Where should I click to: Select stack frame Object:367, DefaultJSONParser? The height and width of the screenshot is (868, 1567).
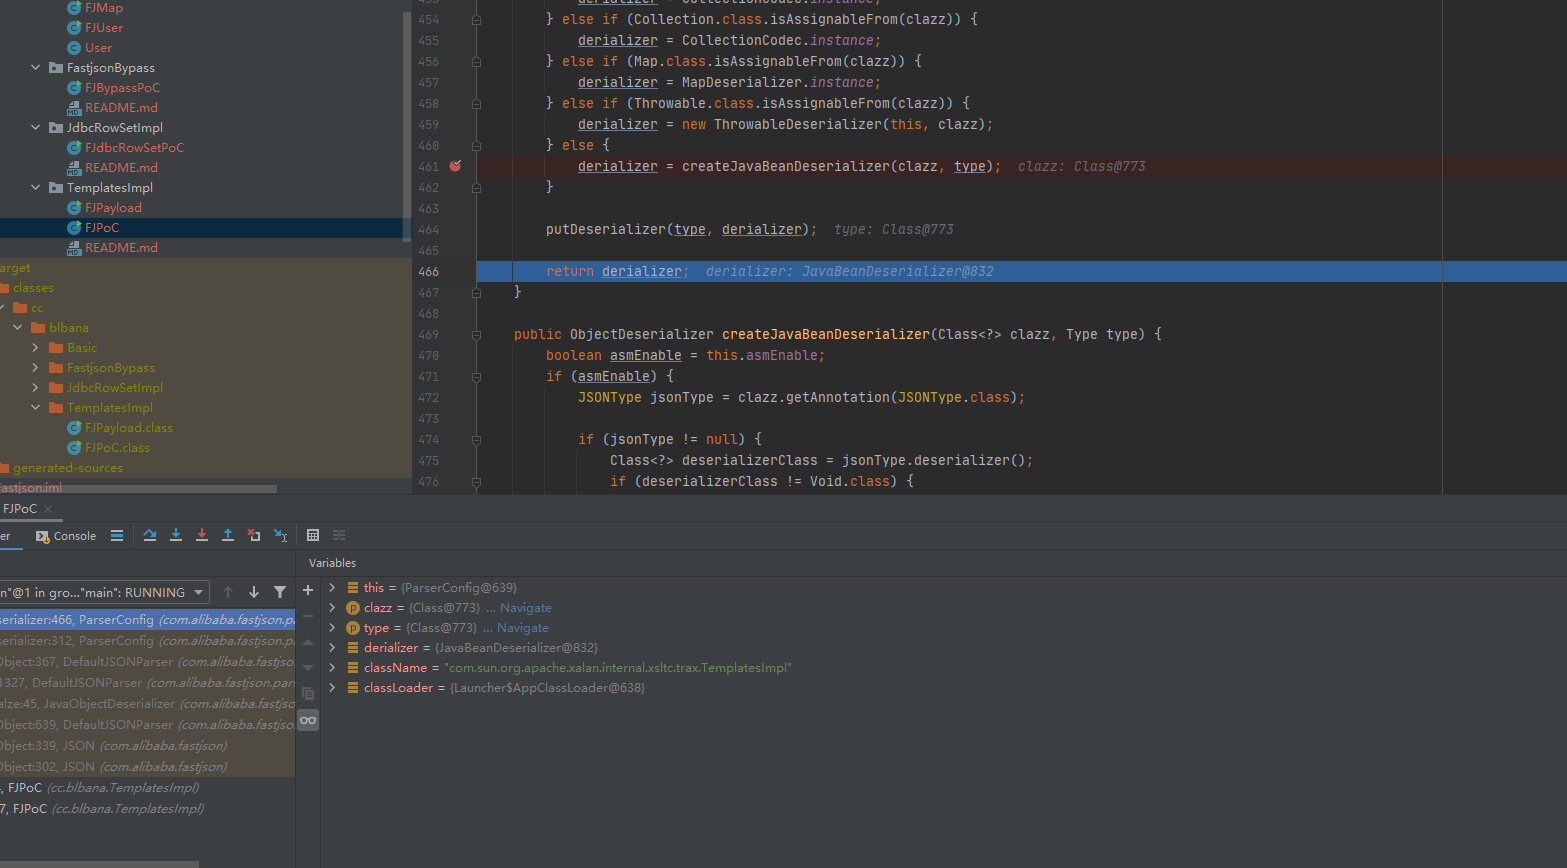[147, 662]
